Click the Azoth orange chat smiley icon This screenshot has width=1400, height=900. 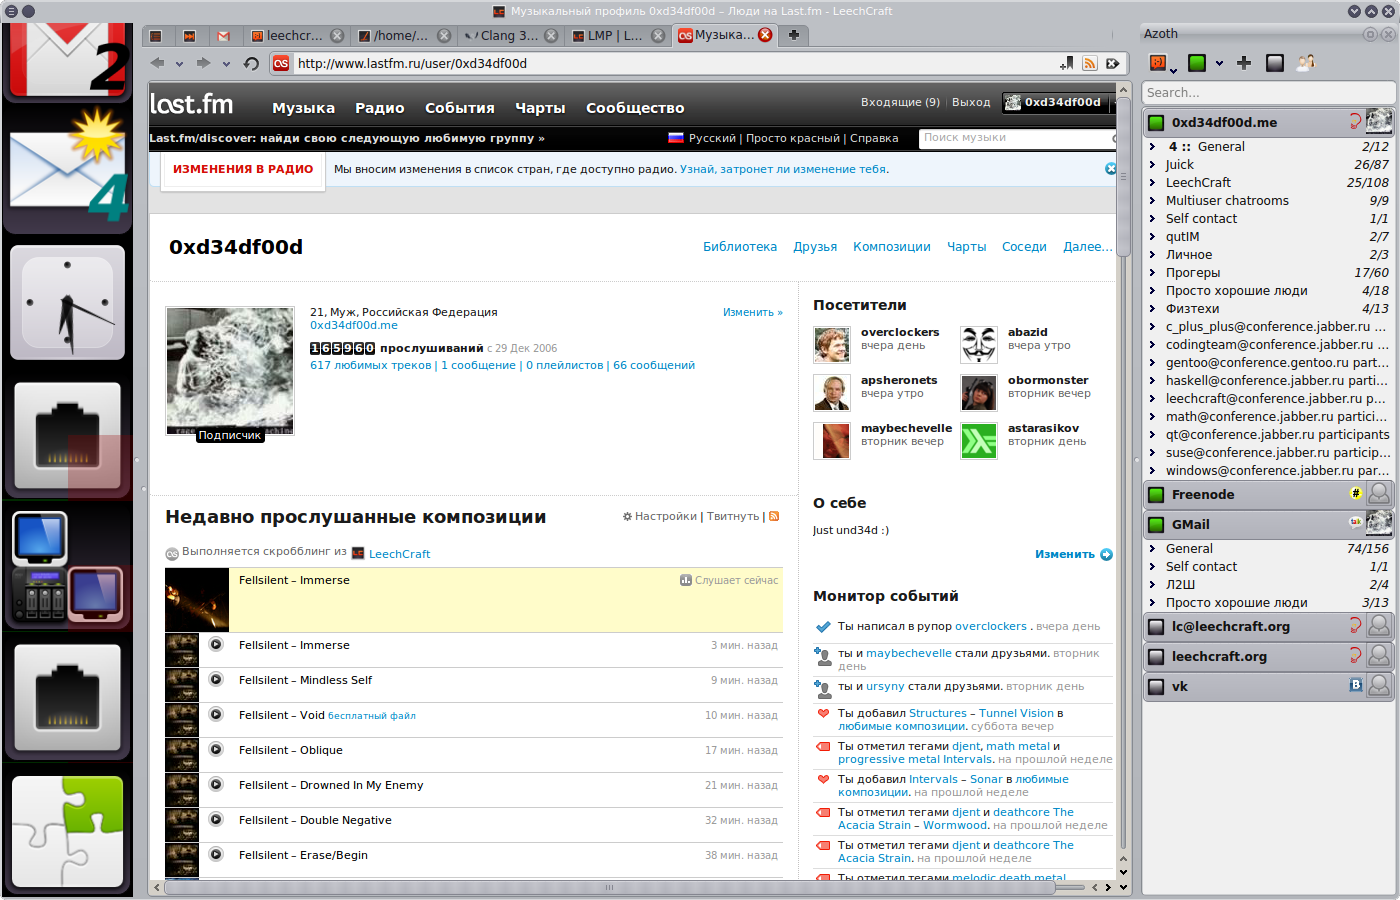(1158, 63)
